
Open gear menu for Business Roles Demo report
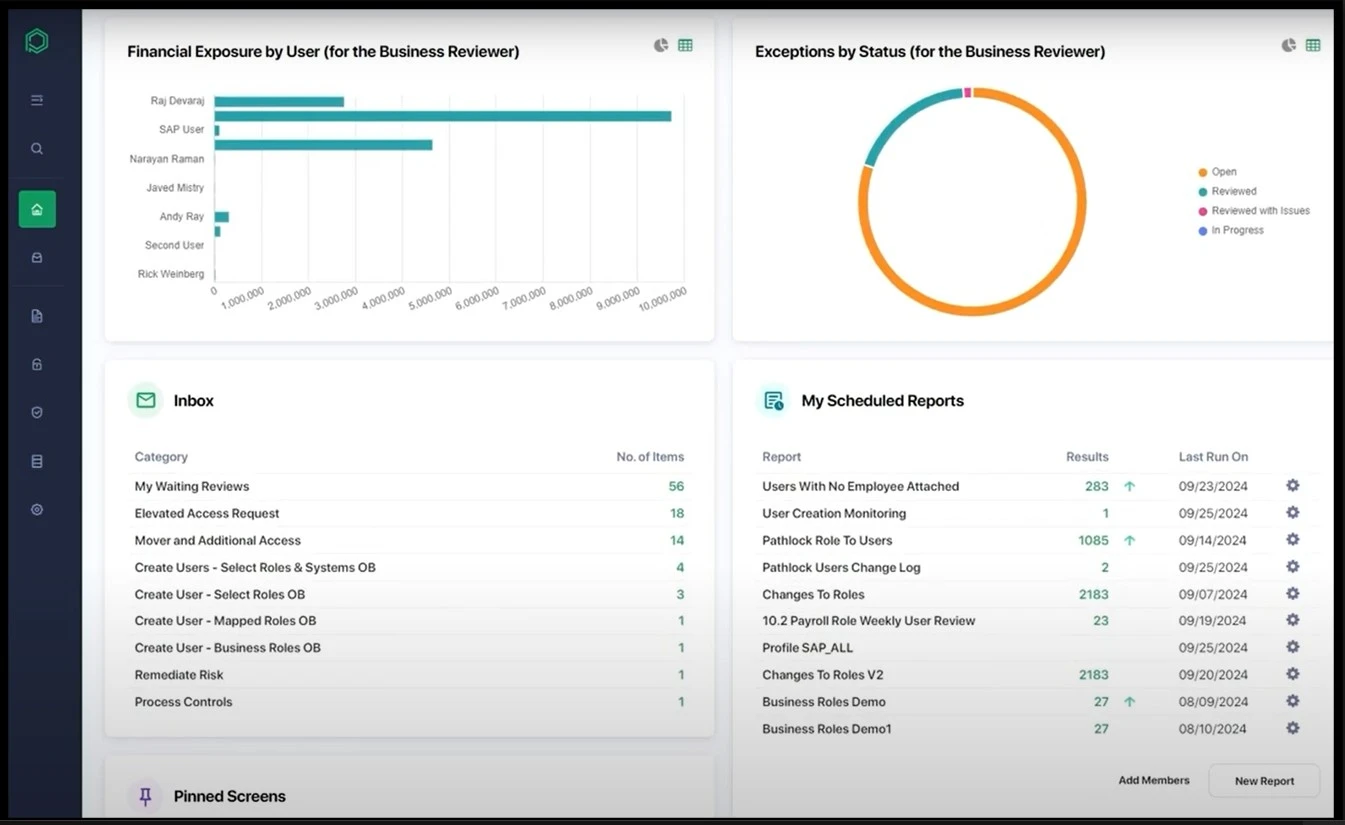pos(1292,701)
